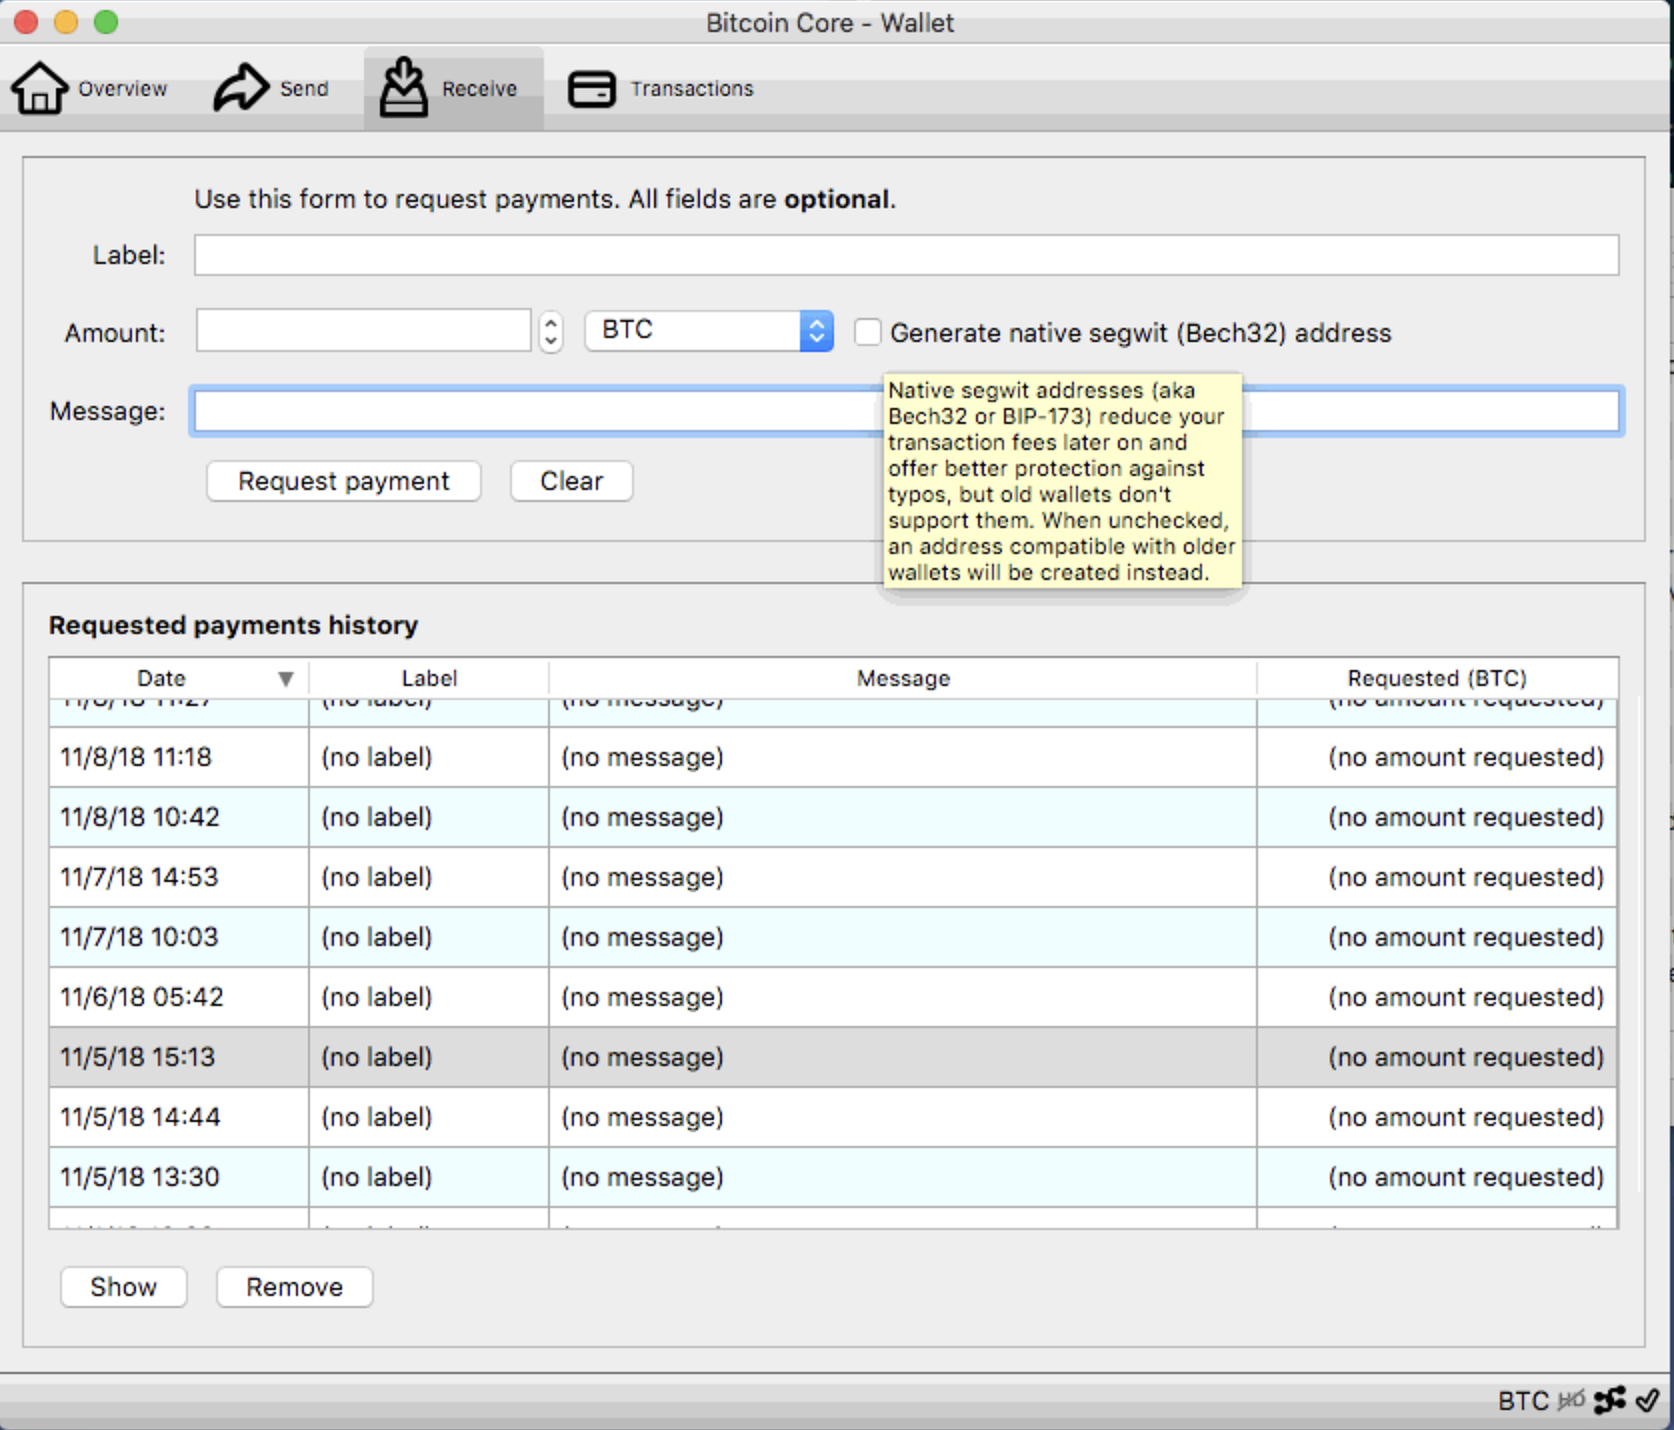Sort history by the Date column header
This screenshot has height=1430, width=1674.
(x=178, y=678)
